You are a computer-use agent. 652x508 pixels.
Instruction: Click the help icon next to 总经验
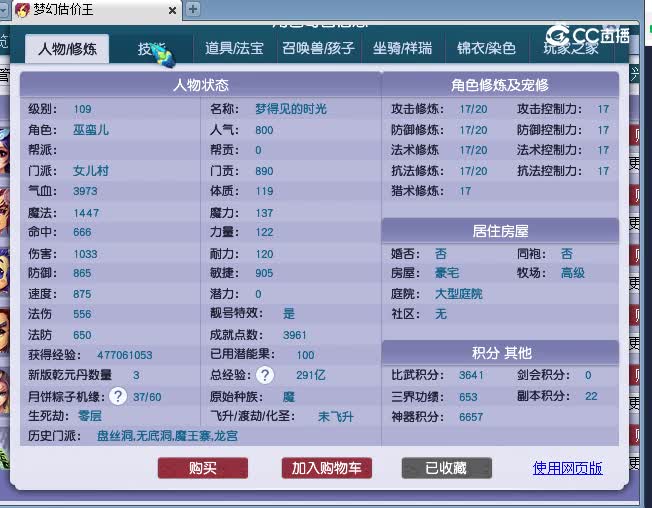pyautogui.click(x=265, y=375)
